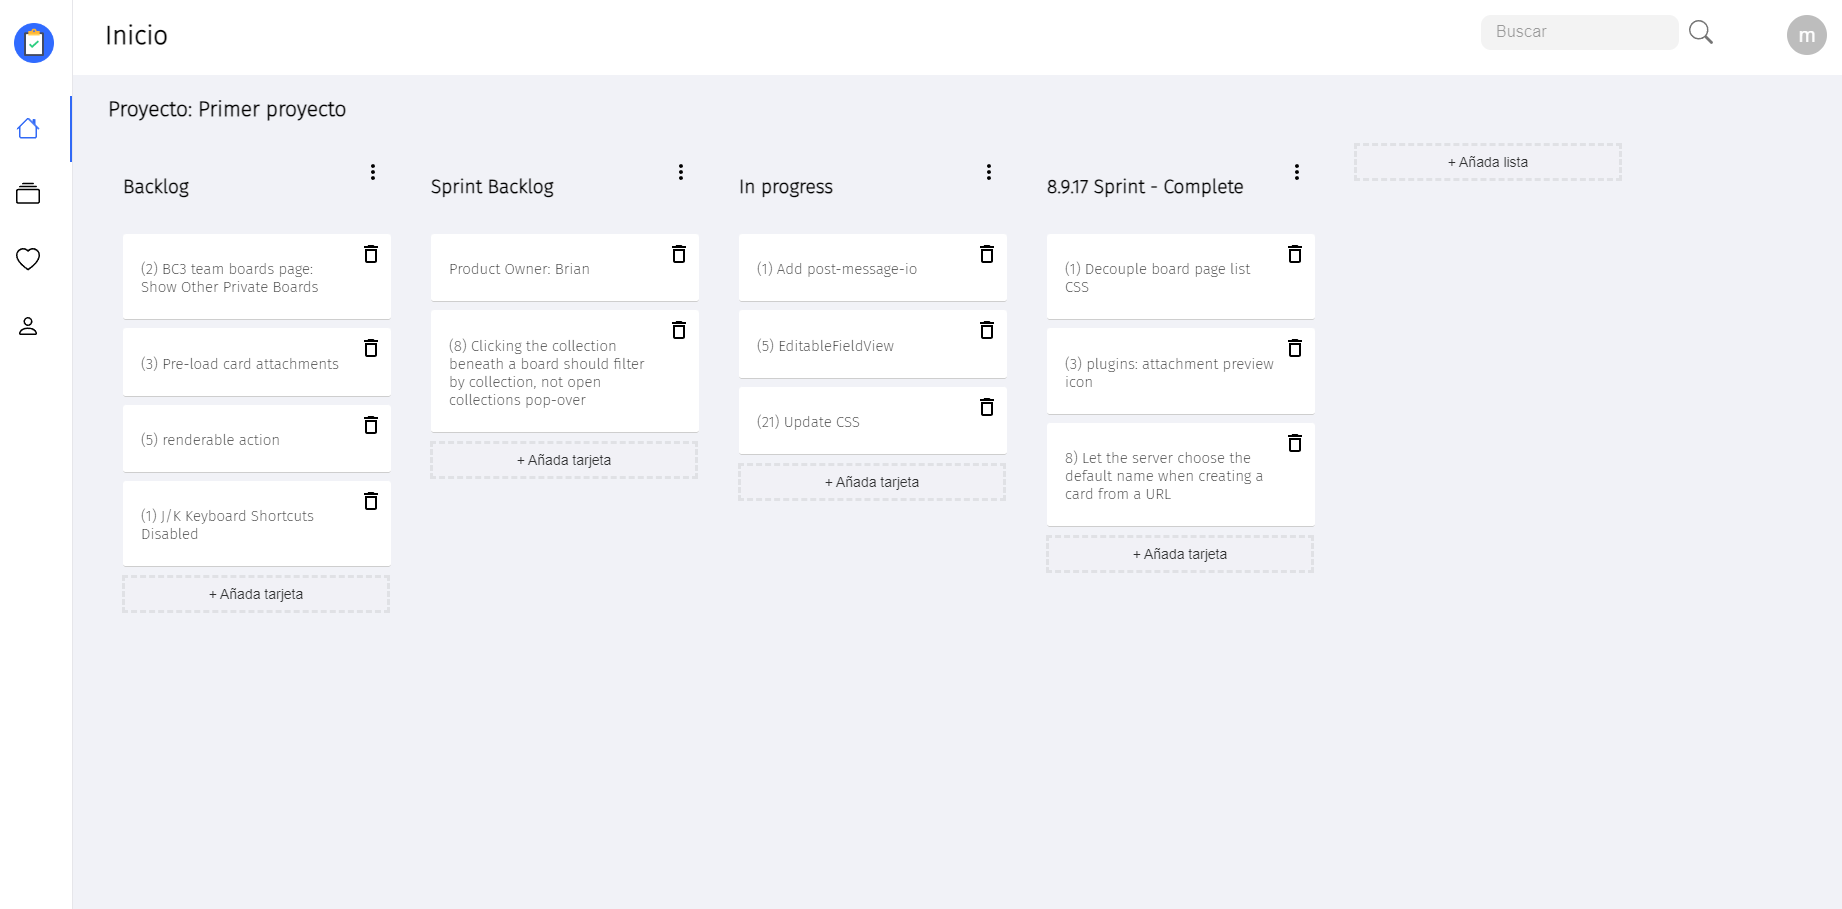
Task: Click the trash icon on 'Product Owner: Brian' card
Action: [x=679, y=254]
